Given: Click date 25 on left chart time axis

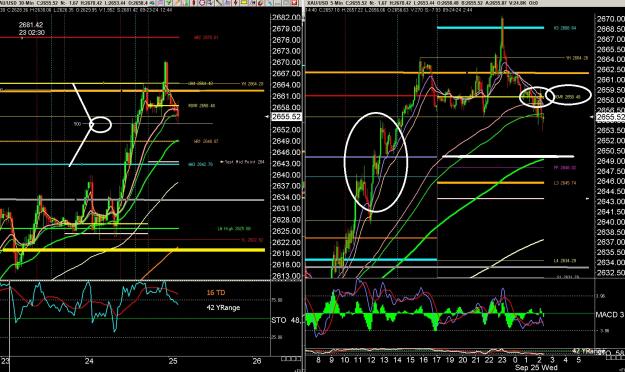Looking at the screenshot, I should point(173,361).
